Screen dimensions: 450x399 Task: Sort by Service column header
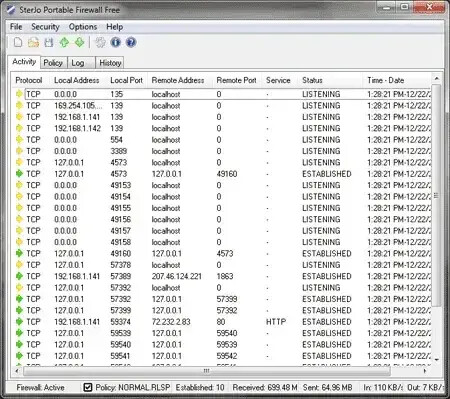pos(278,80)
